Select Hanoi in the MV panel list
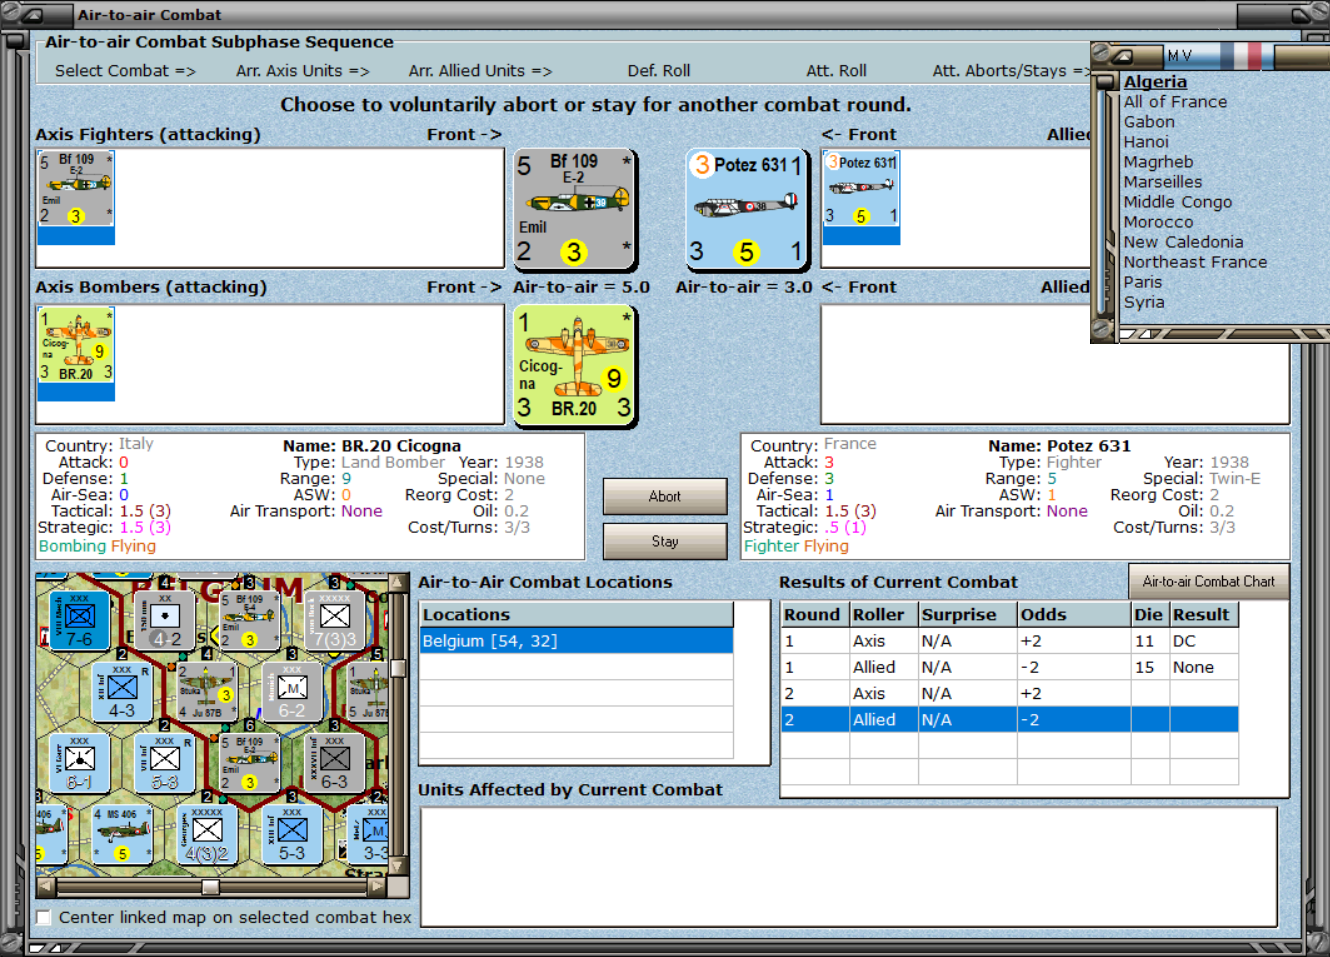This screenshot has height=957, width=1330. pyautogui.click(x=1146, y=142)
